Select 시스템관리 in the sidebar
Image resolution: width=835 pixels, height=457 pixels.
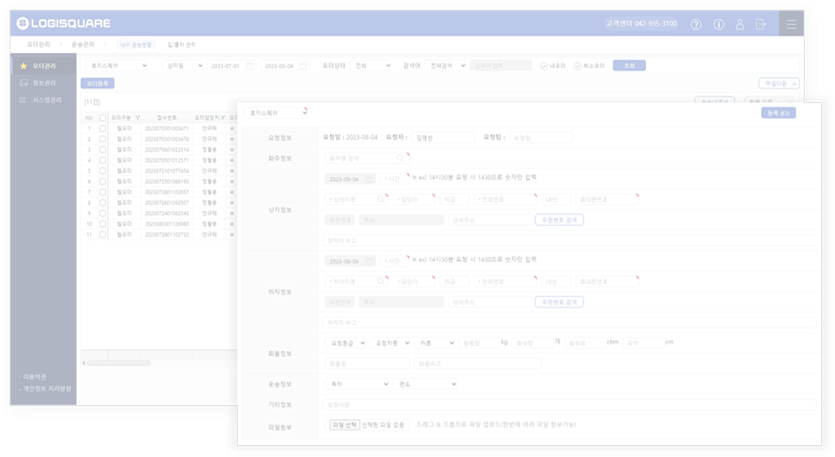47,100
